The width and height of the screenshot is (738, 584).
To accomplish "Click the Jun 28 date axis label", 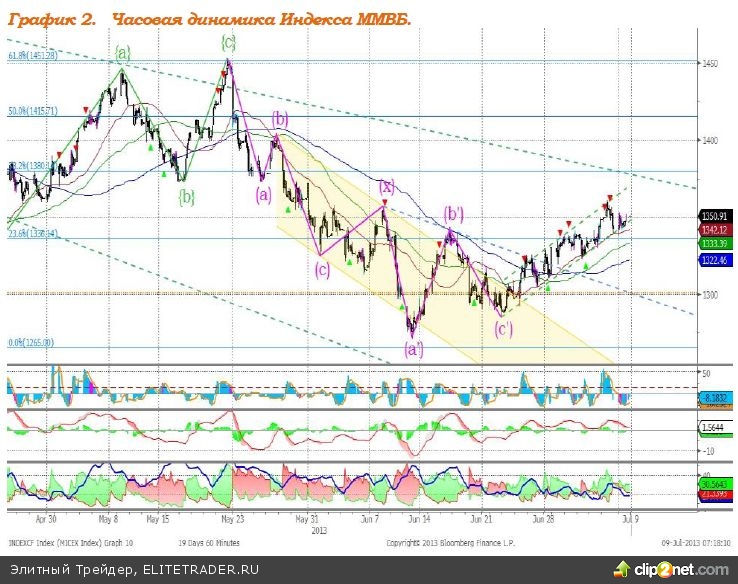I will [x=544, y=519].
